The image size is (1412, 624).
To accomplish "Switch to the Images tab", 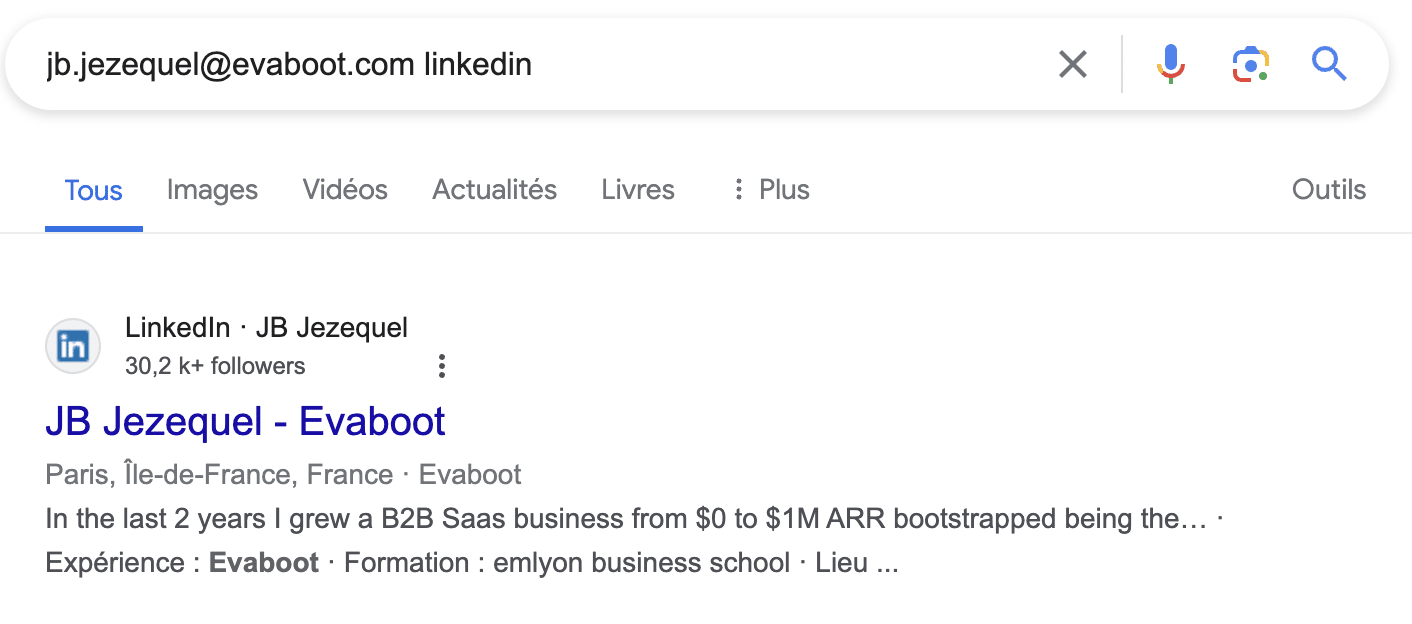I will pyautogui.click(x=212, y=189).
